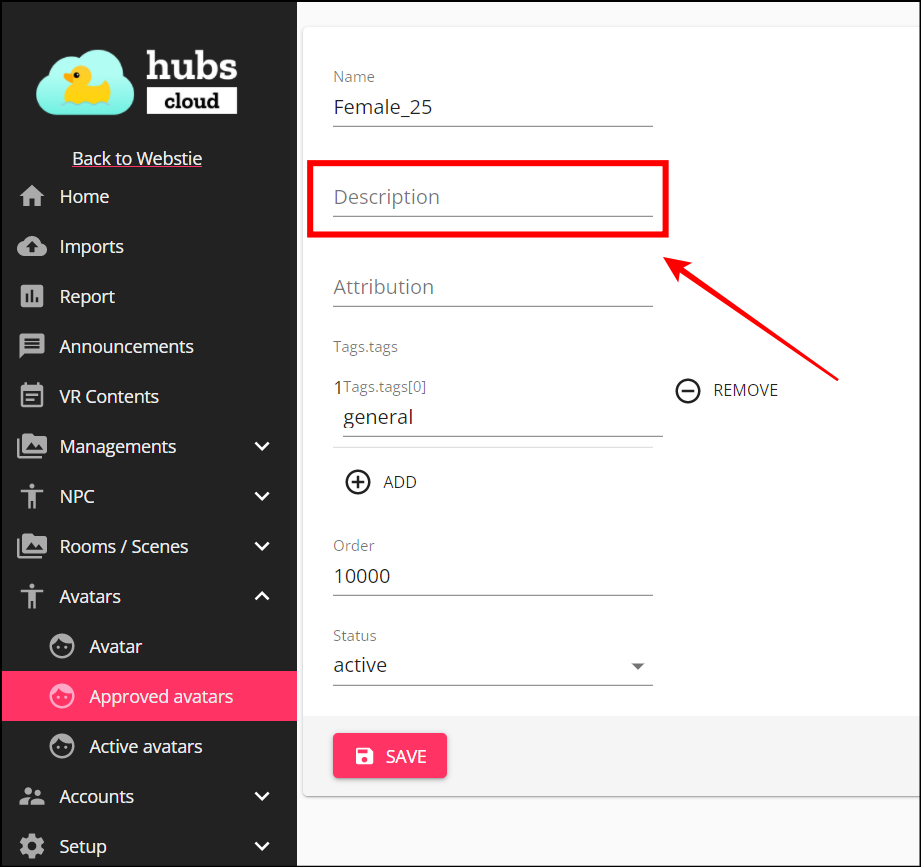Click the NPC person icon
Viewport: 921px width, 867px height.
click(x=32, y=496)
